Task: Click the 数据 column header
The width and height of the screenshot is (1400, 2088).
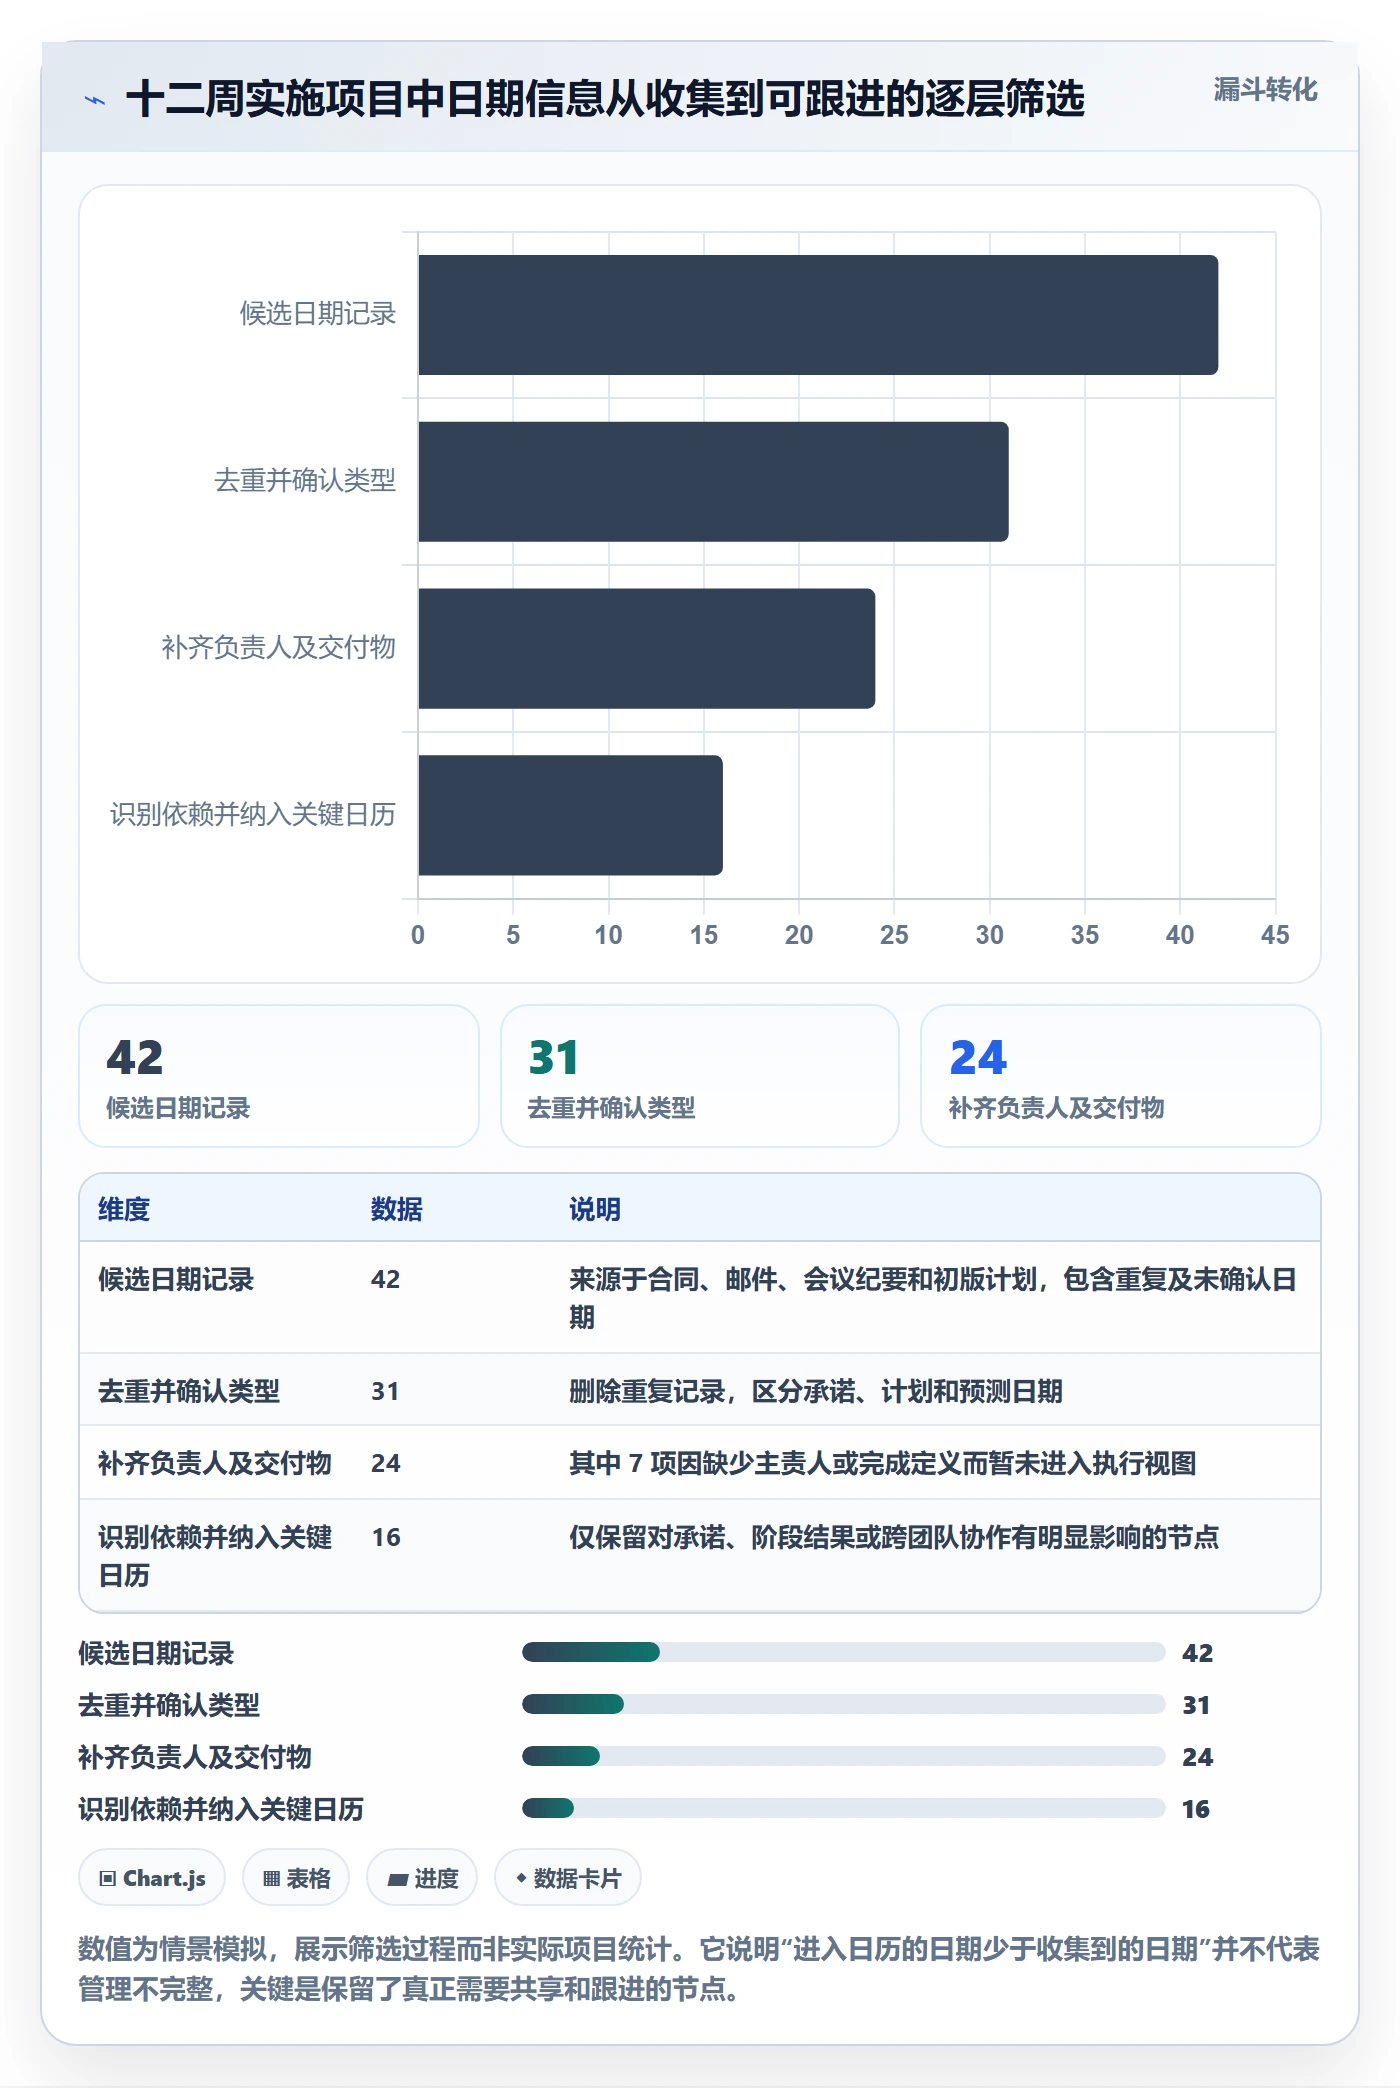Action: pos(397,1209)
